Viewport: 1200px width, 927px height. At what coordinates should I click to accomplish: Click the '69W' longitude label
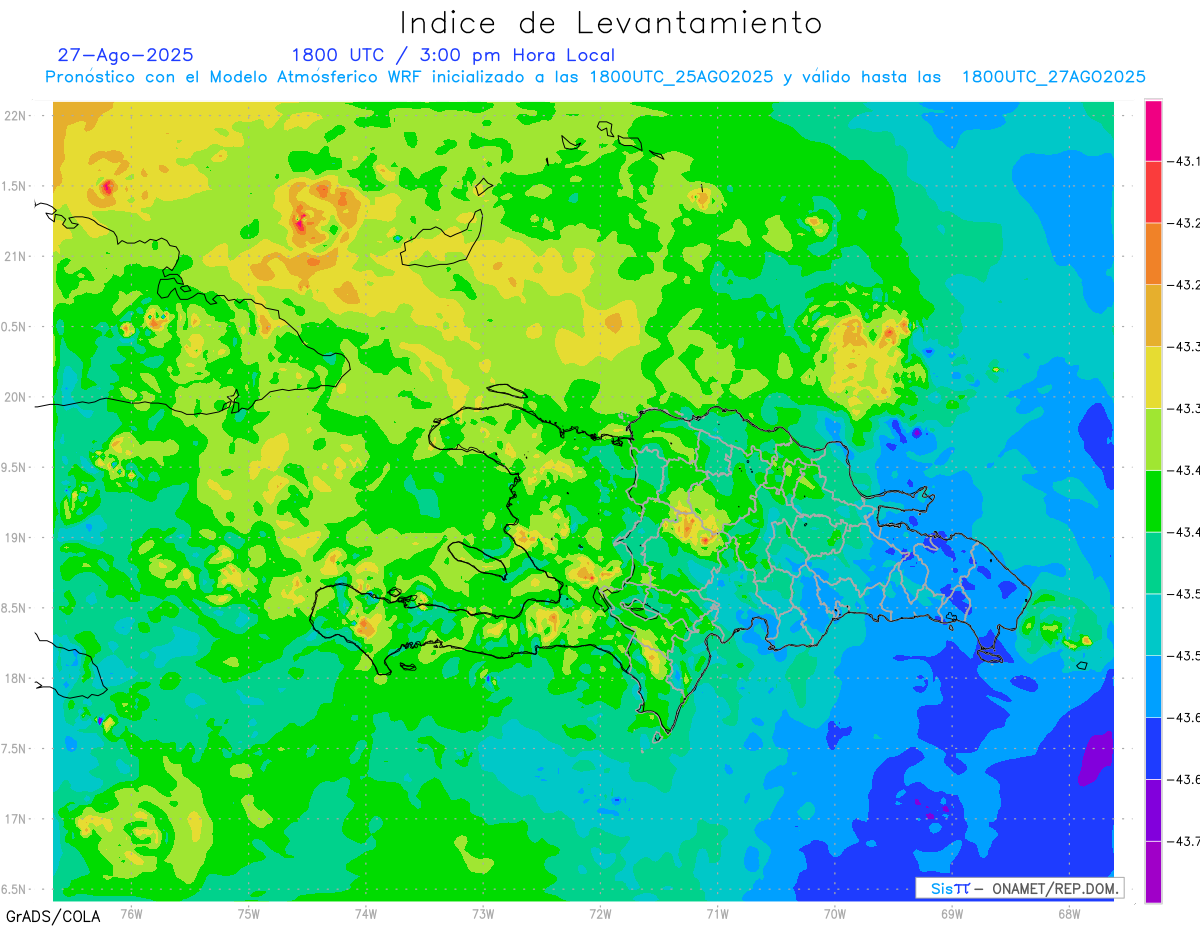[x=952, y=912]
